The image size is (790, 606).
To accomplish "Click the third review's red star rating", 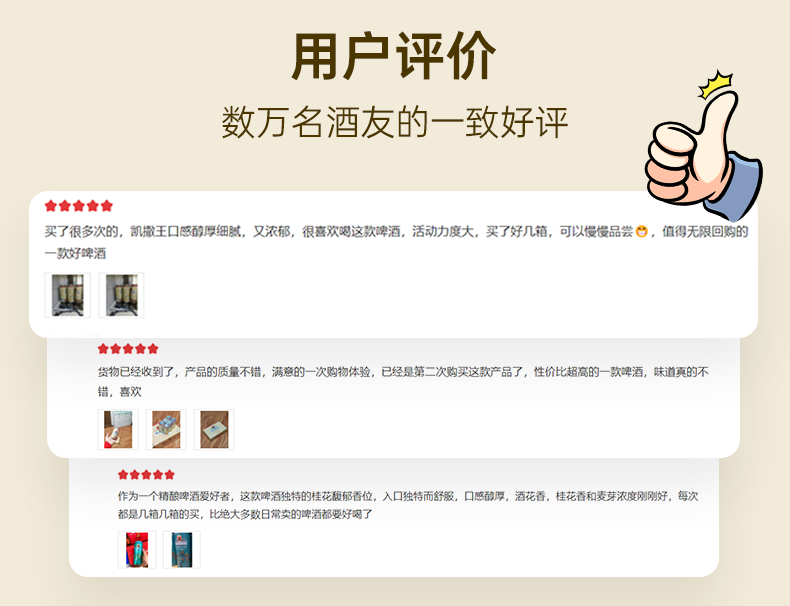I will tap(146, 475).
